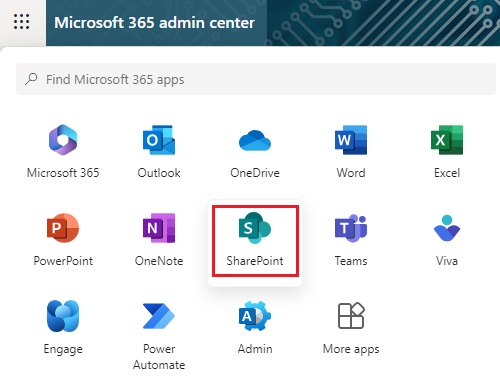
Task: Click the Find Microsoft 365 apps search field
Action: (256, 79)
